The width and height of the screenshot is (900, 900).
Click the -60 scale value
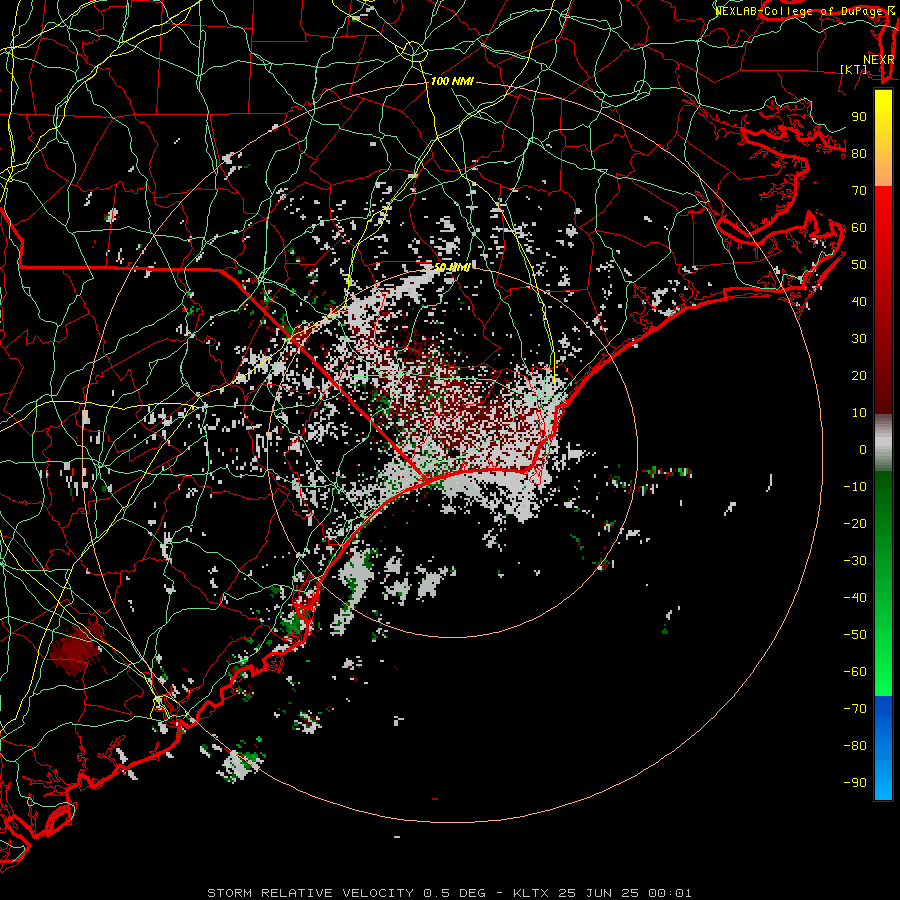855,672
